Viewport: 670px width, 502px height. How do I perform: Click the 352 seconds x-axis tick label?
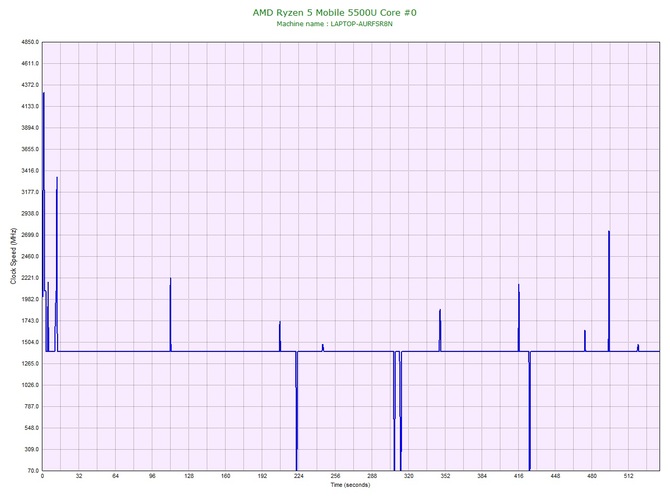pyautogui.click(x=445, y=476)
